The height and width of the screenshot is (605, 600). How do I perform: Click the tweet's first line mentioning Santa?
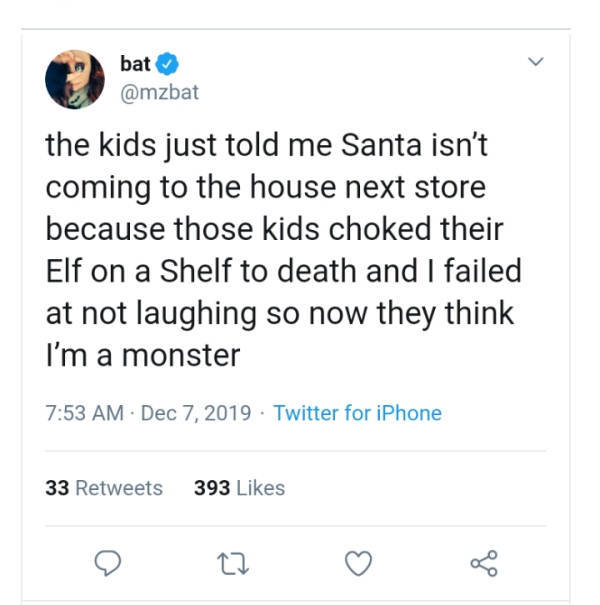click(x=266, y=147)
